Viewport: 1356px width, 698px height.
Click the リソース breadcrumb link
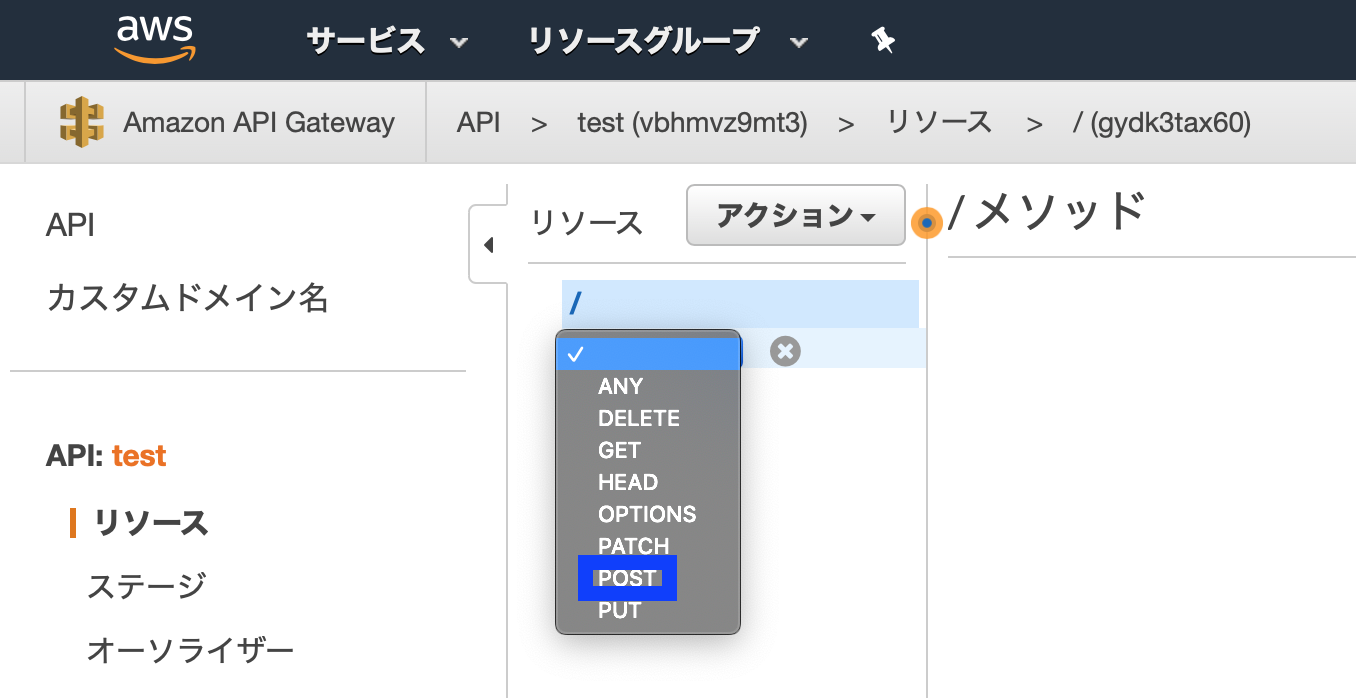pos(939,123)
